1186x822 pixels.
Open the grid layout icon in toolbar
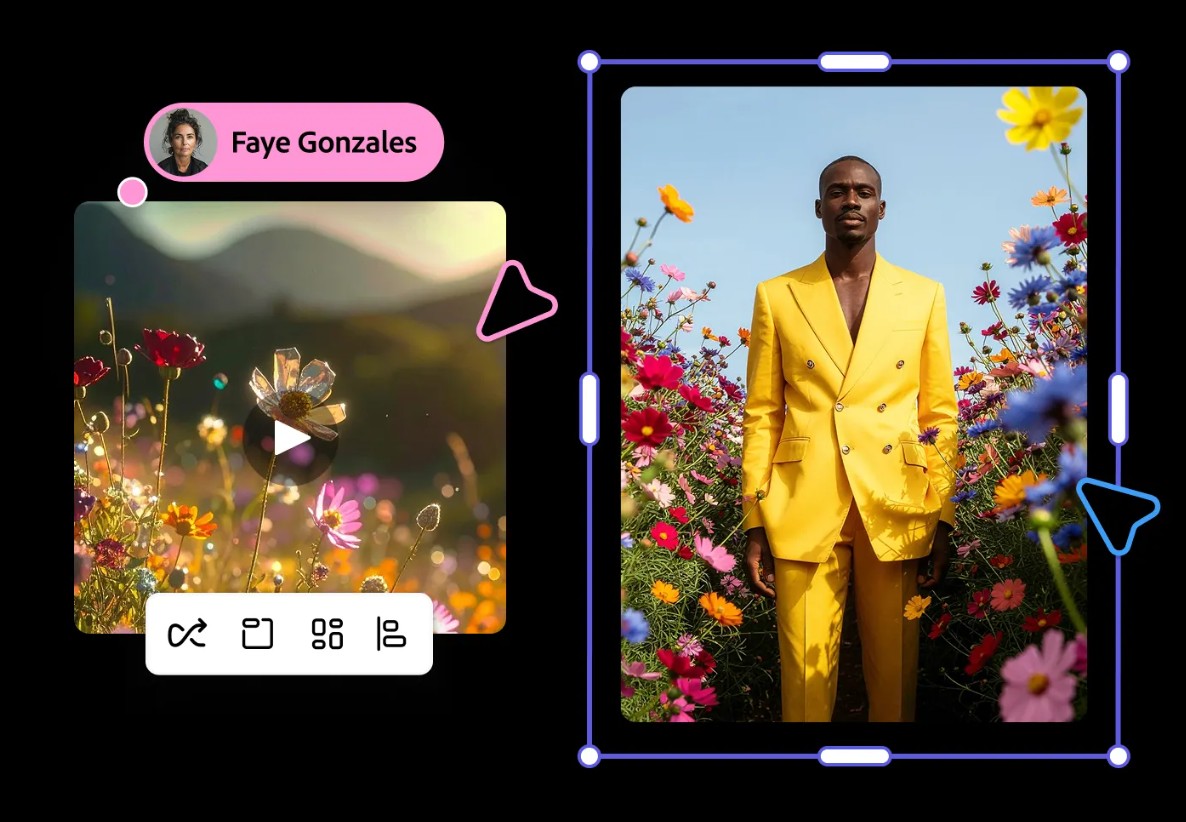pyautogui.click(x=327, y=634)
